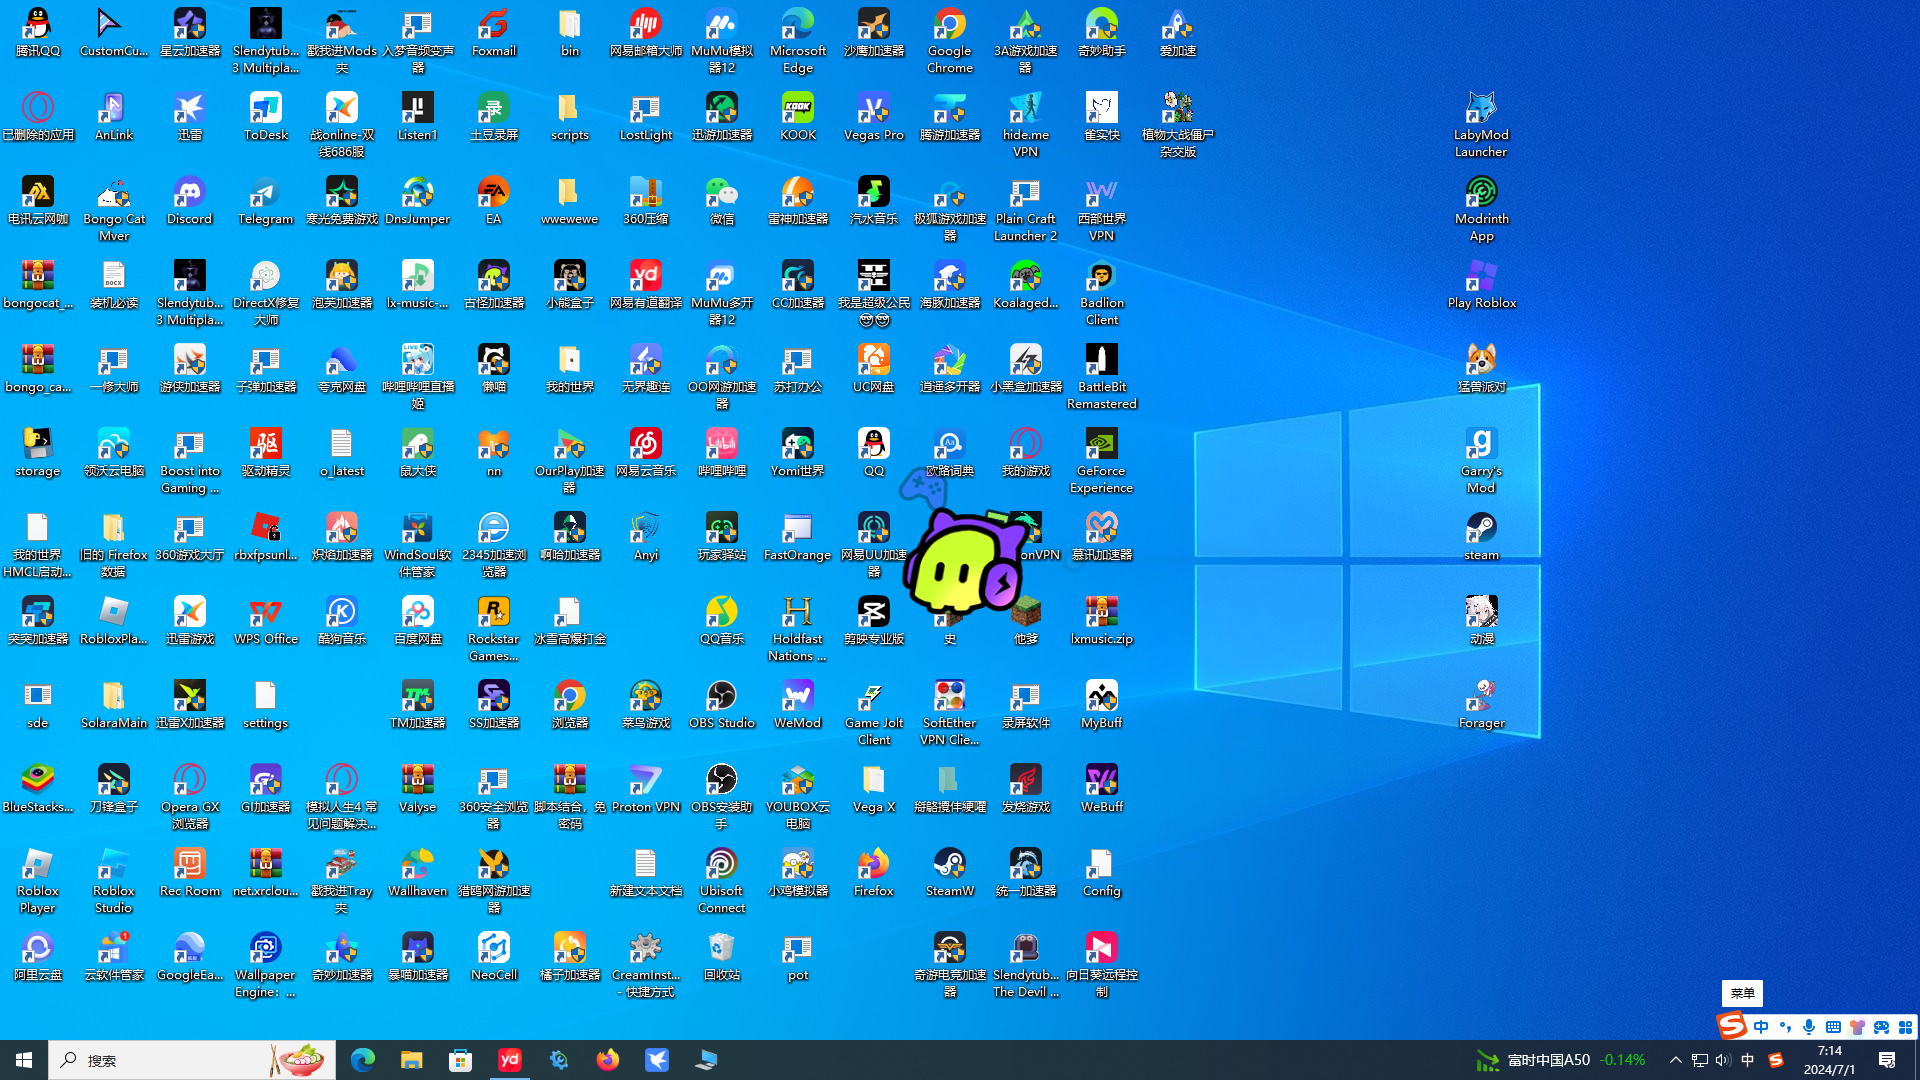Screen dimensions: 1920x1080
Task: Toggle Sogou Chinese/English input mode
Action: (1761, 1027)
